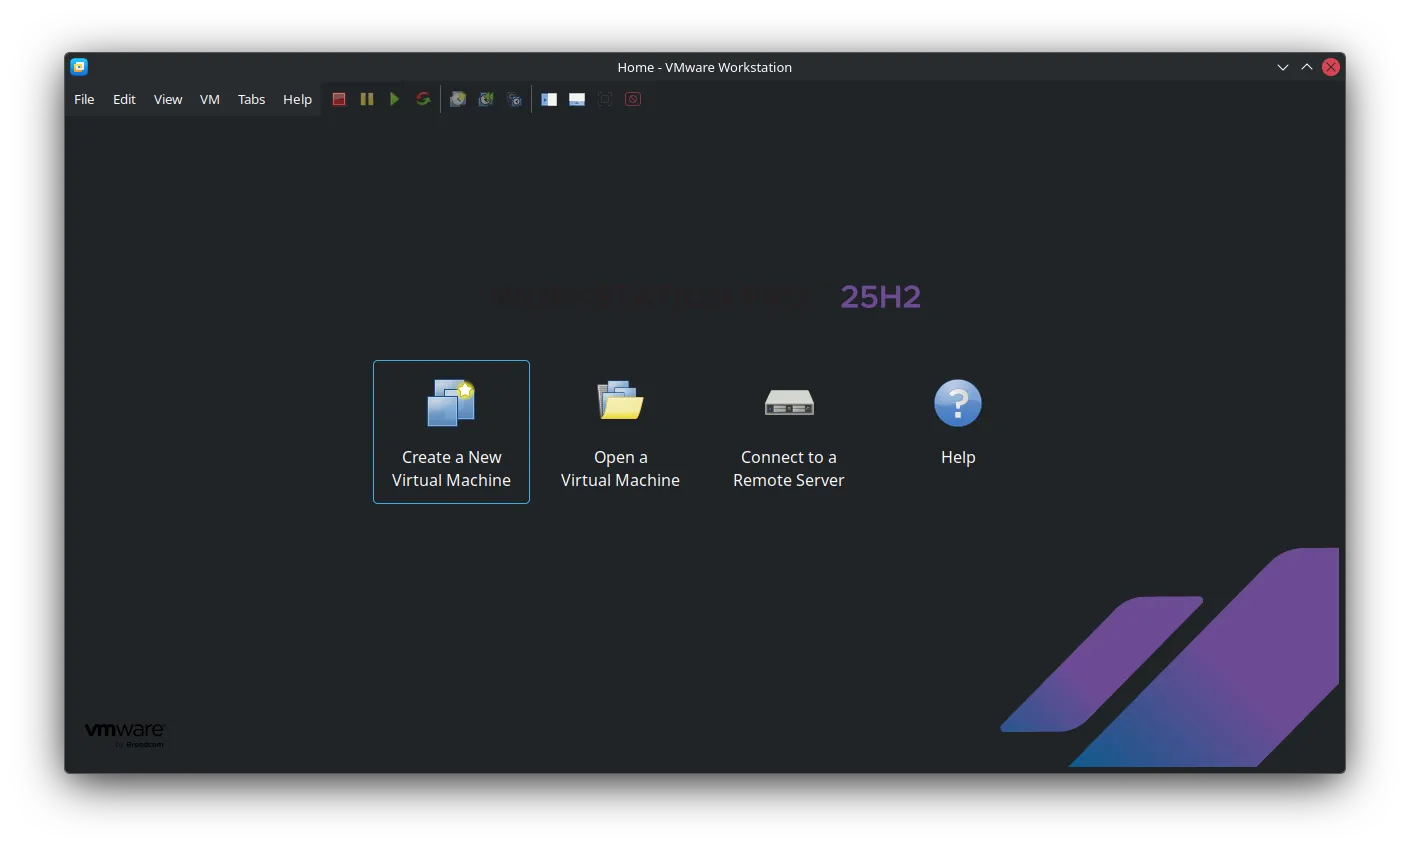Open the File menu
1410x850 pixels.
[83, 99]
